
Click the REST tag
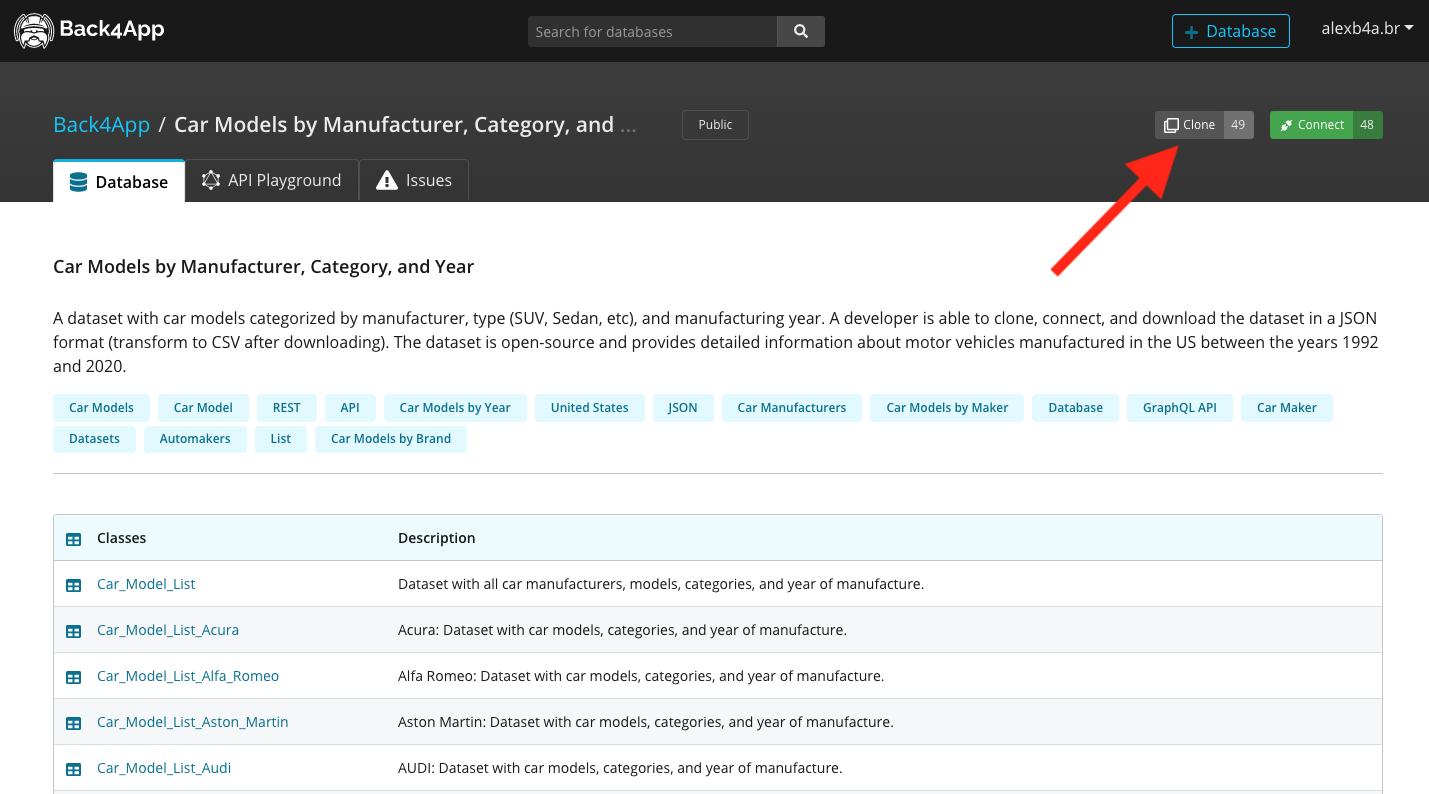click(286, 408)
